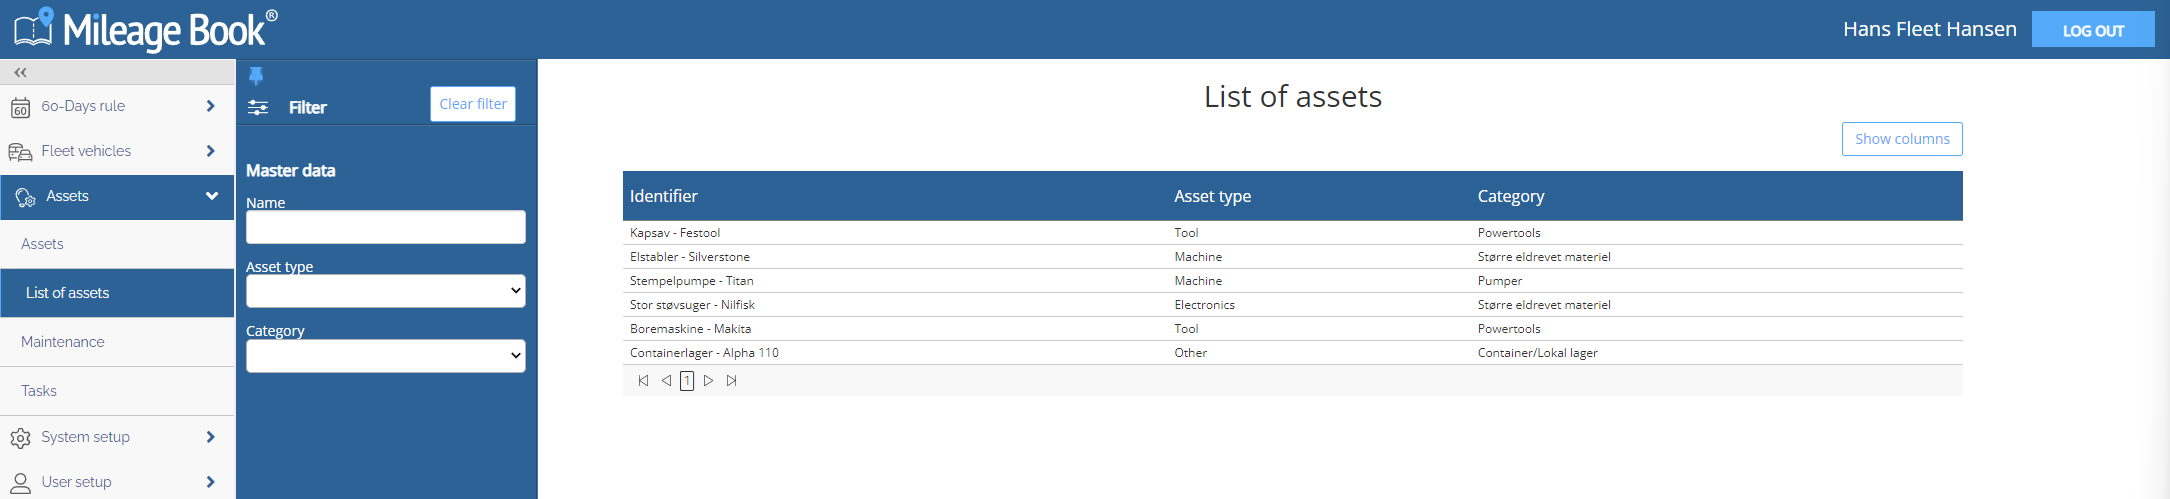This screenshot has width=2170, height=499.
Task: Select the Elstabler - Silverstone row
Action: [x=1292, y=257]
